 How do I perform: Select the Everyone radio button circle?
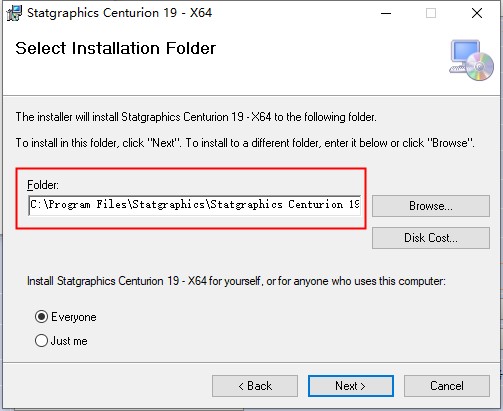(x=41, y=317)
